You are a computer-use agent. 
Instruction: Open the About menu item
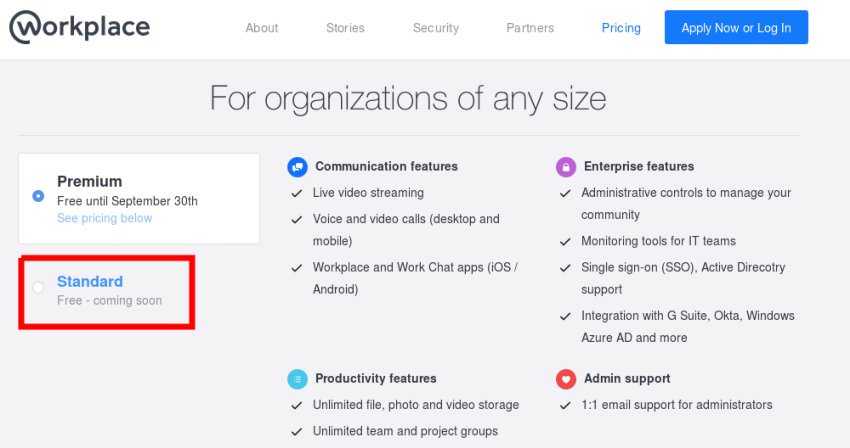(262, 28)
